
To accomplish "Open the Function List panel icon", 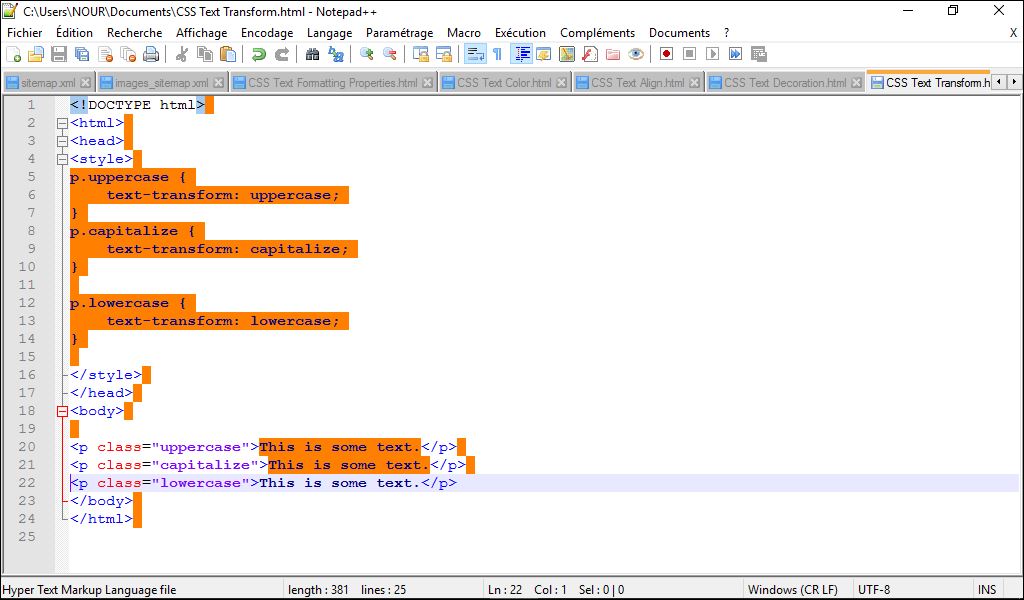I will pos(590,54).
